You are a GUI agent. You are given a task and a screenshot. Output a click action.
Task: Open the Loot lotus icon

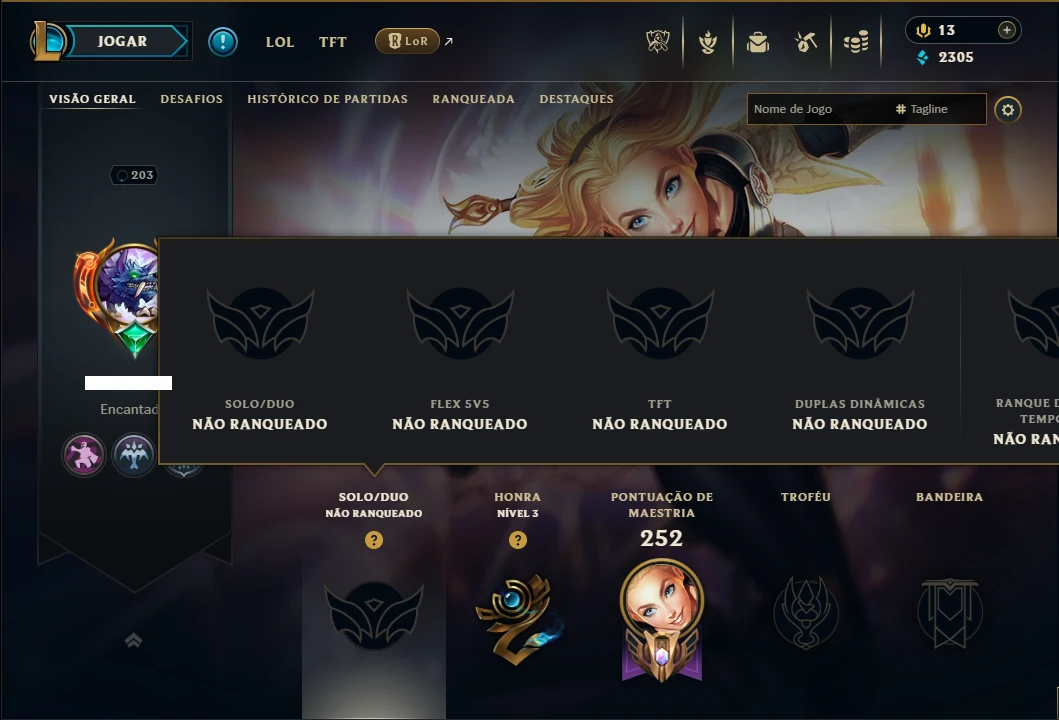[708, 43]
